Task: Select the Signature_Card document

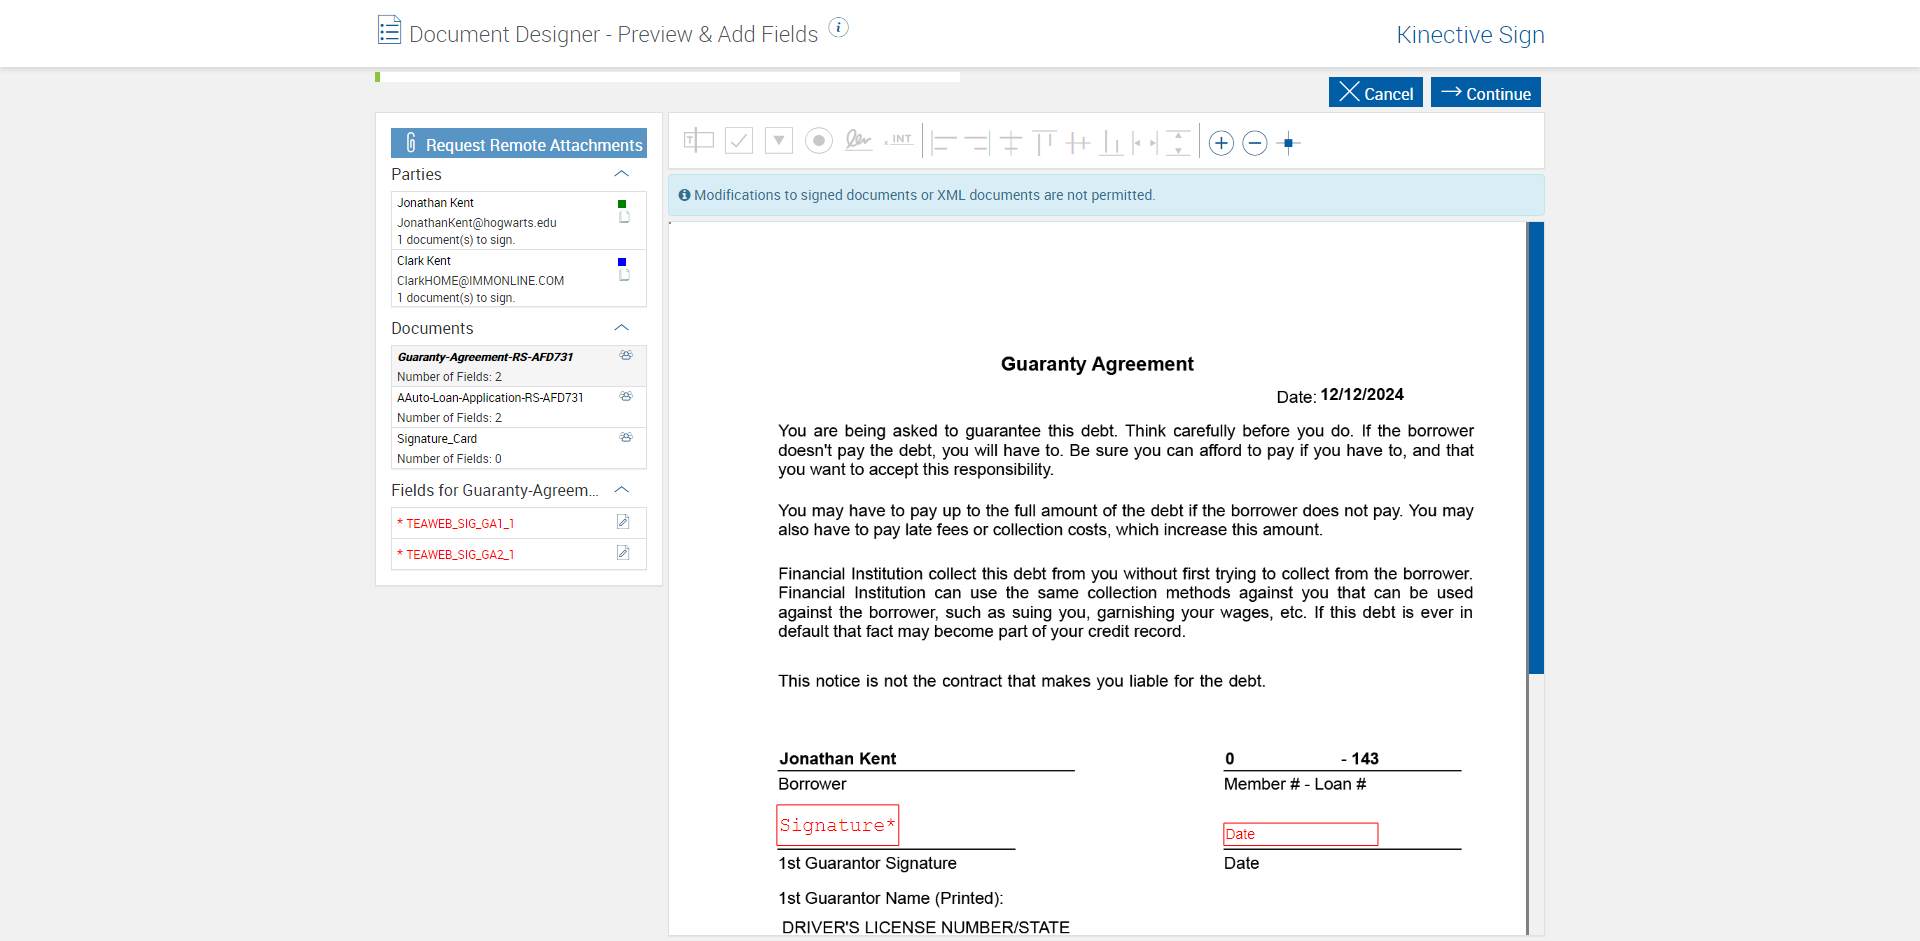Action: [x=519, y=448]
